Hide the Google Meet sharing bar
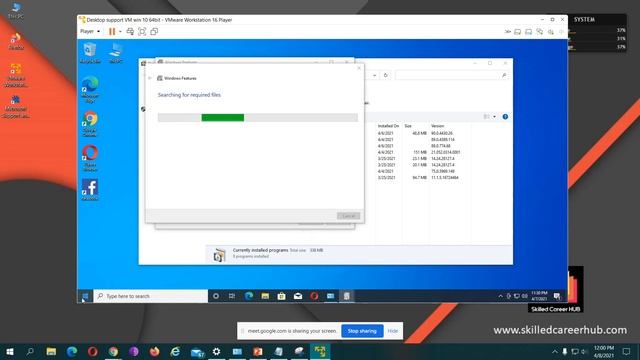The image size is (640, 360). (393, 331)
